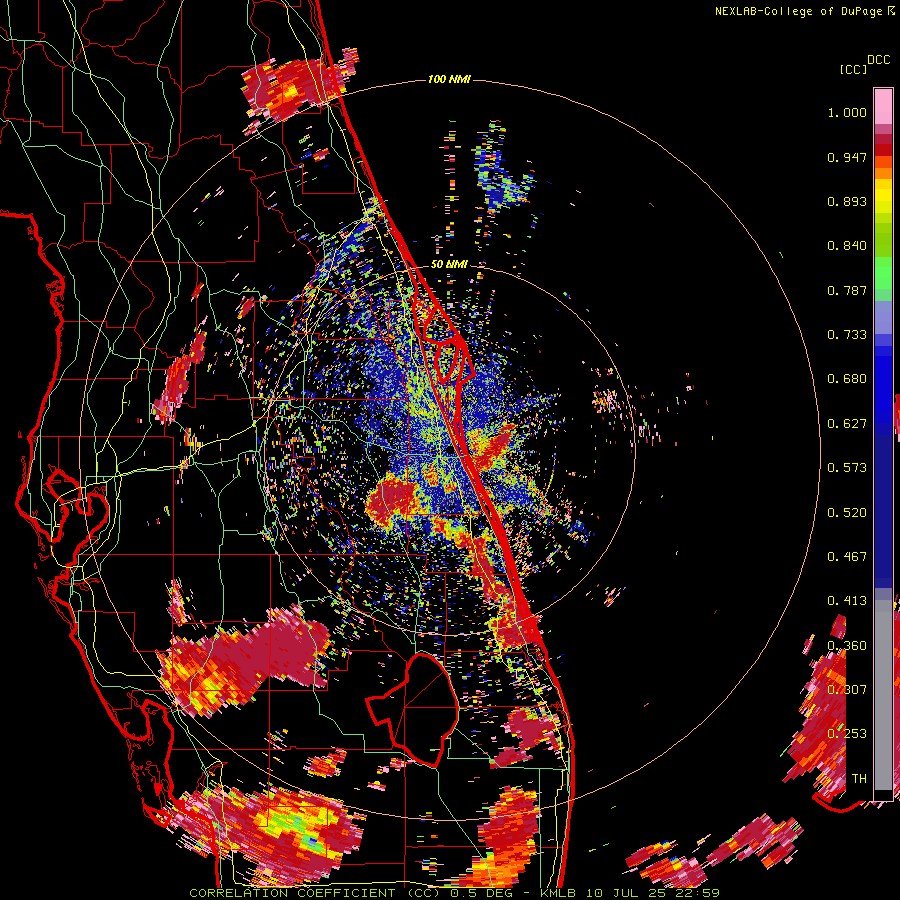
Task: Click the bright green segment of color bar
Action: click(x=883, y=273)
